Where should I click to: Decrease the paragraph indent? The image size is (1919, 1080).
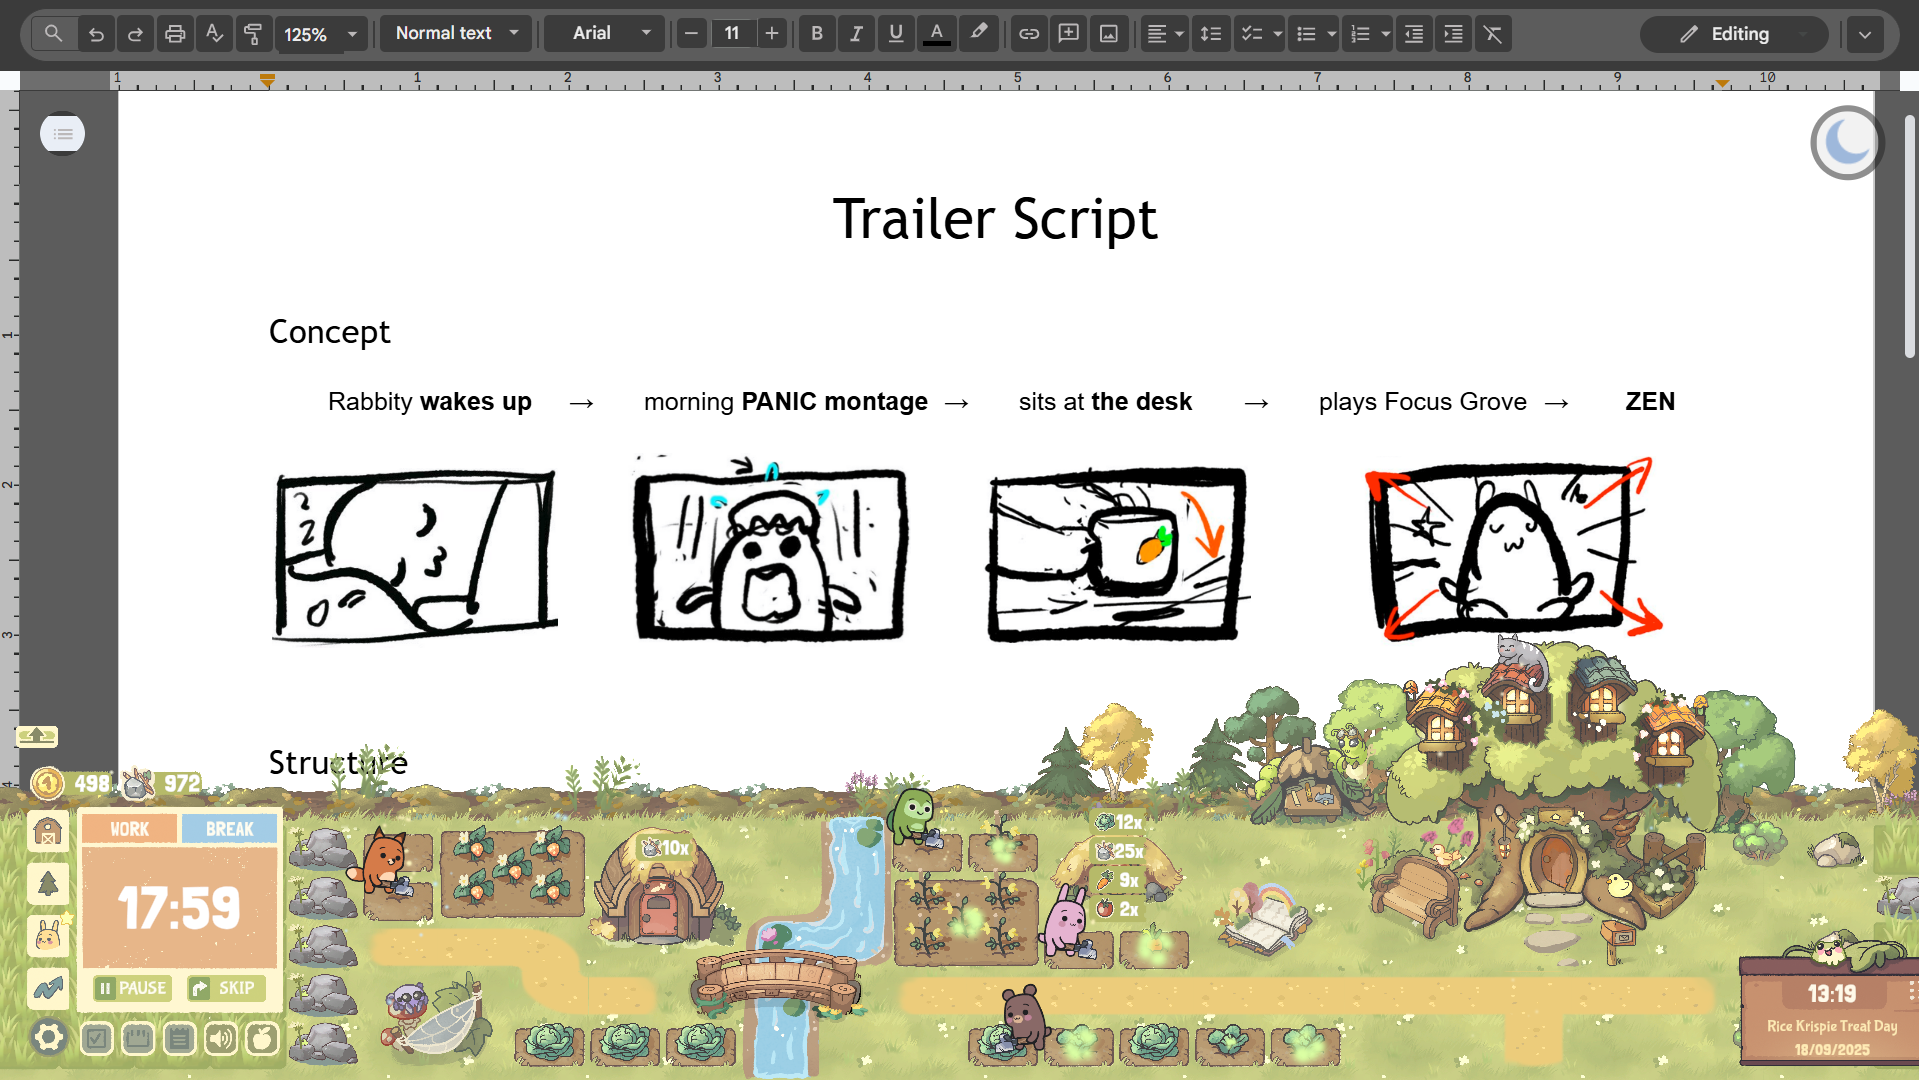point(1414,34)
